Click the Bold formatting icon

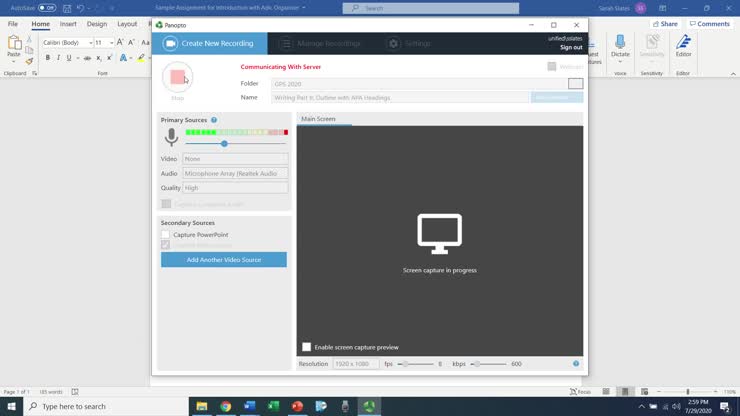tap(46, 58)
